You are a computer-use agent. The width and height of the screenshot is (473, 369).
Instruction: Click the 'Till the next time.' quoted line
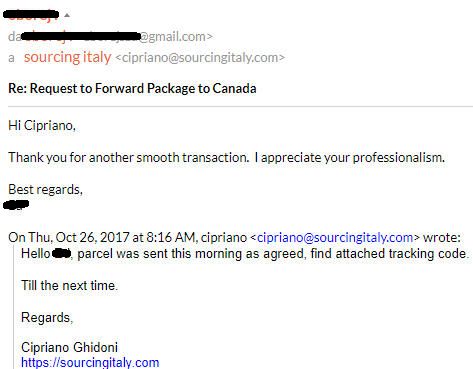click(69, 286)
